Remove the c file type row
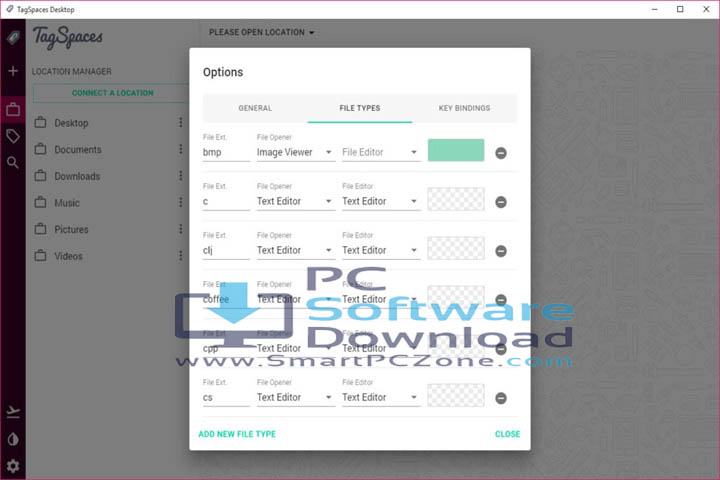Viewport: 720px width, 480px height. click(501, 202)
